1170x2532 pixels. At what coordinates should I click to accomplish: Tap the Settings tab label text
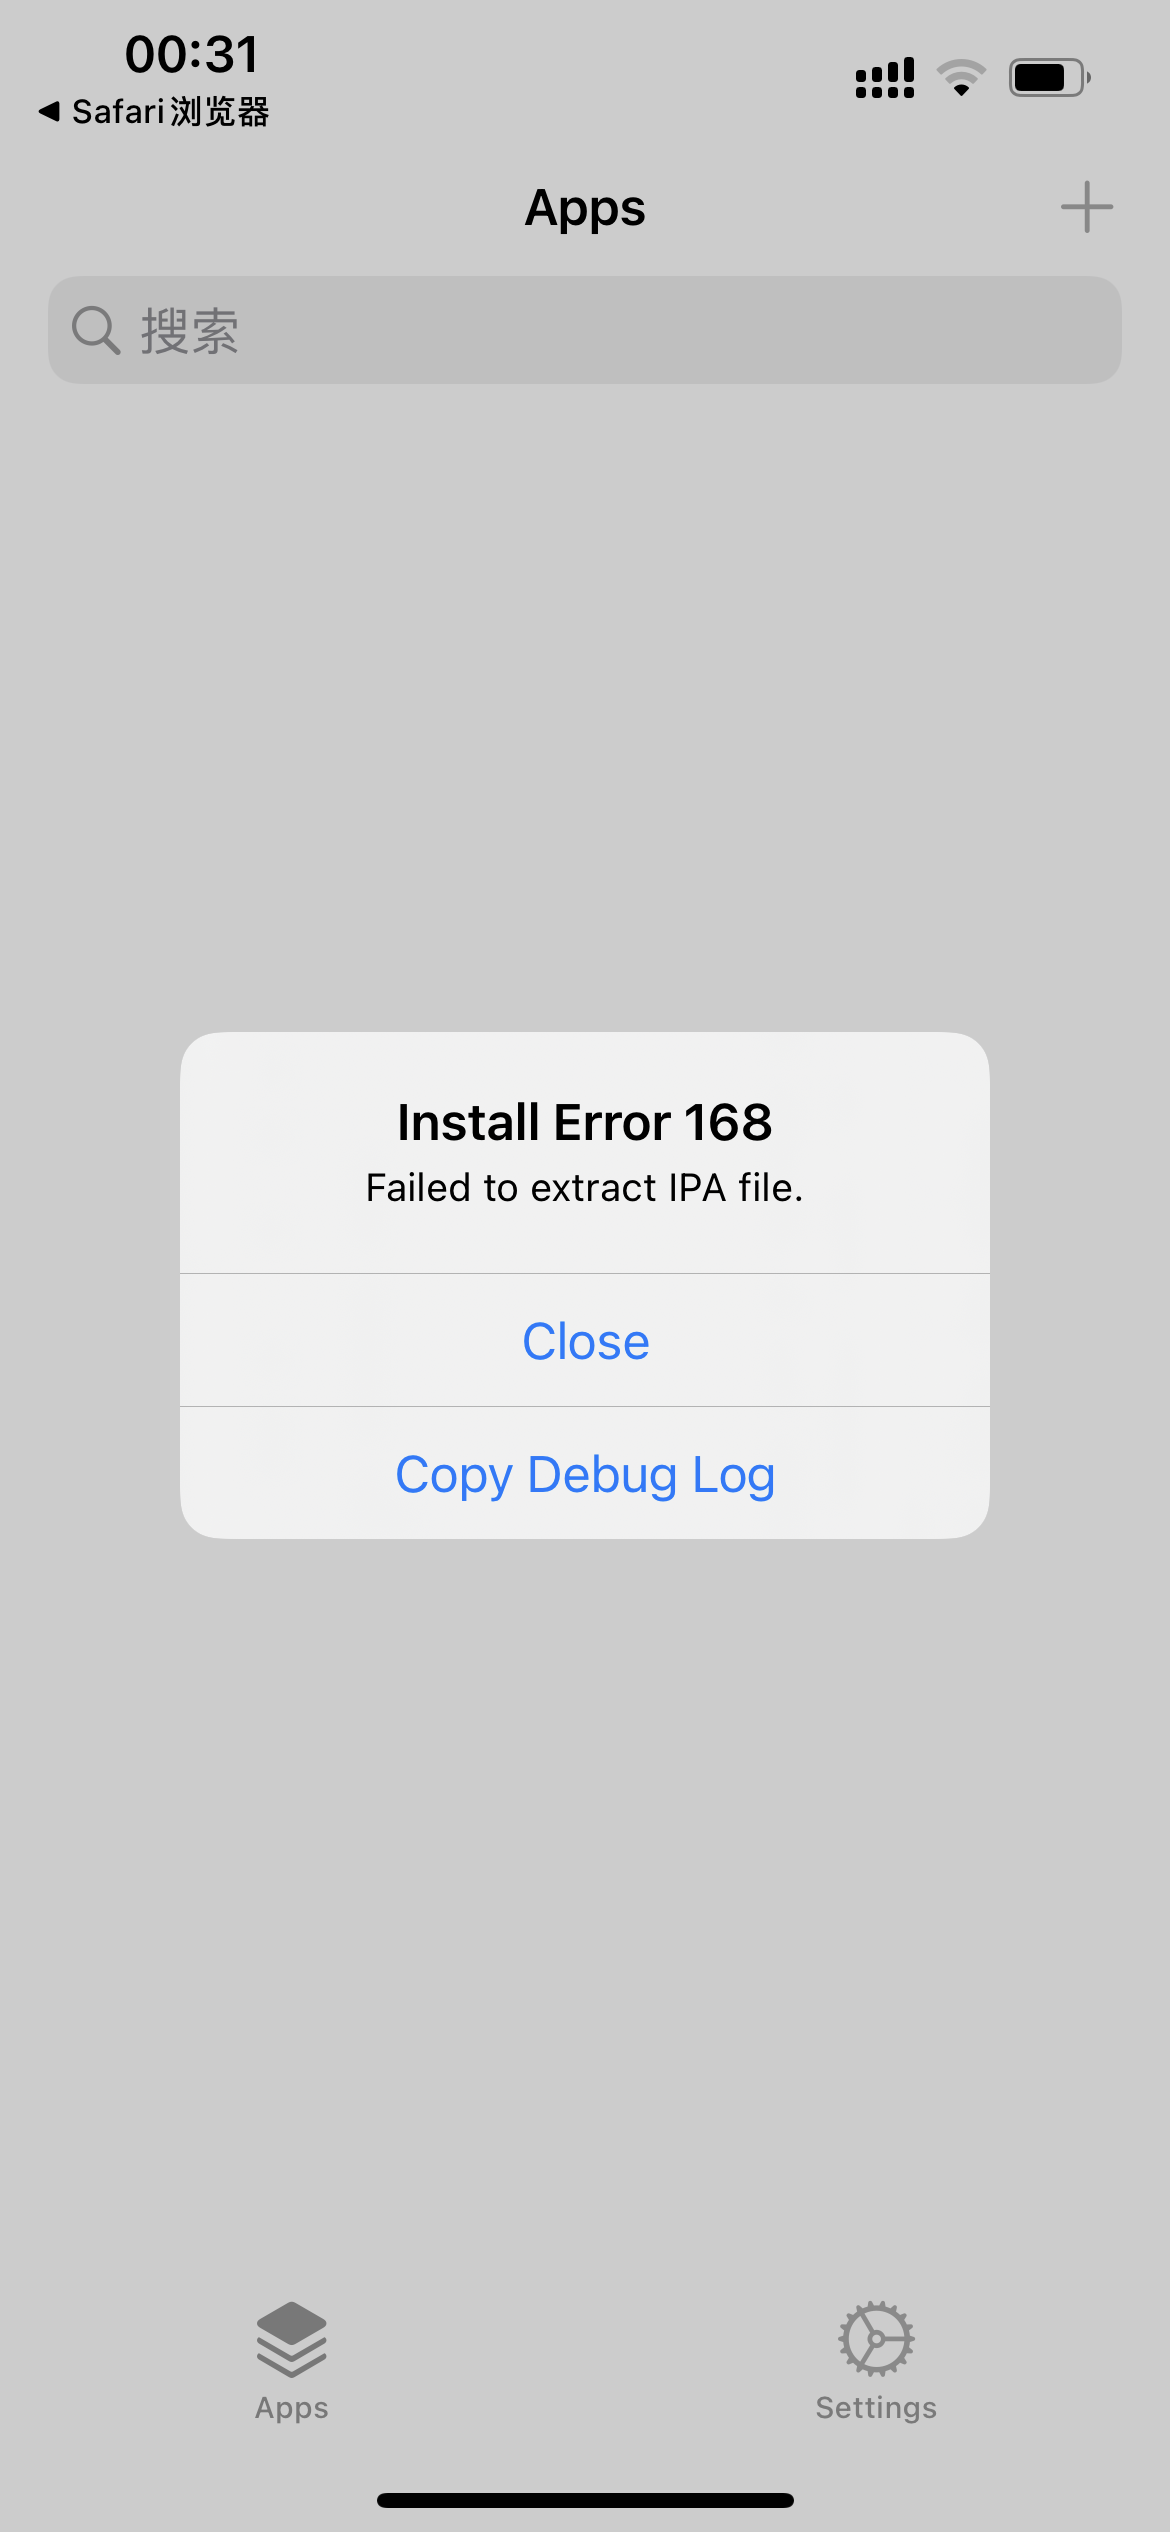[876, 2407]
